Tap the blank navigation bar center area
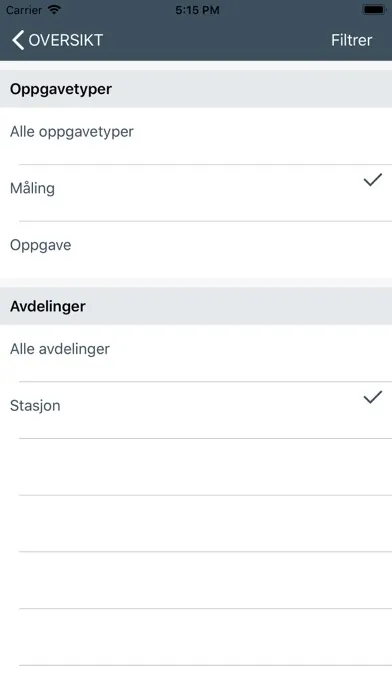The image size is (392, 696). click(x=217, y=40)
